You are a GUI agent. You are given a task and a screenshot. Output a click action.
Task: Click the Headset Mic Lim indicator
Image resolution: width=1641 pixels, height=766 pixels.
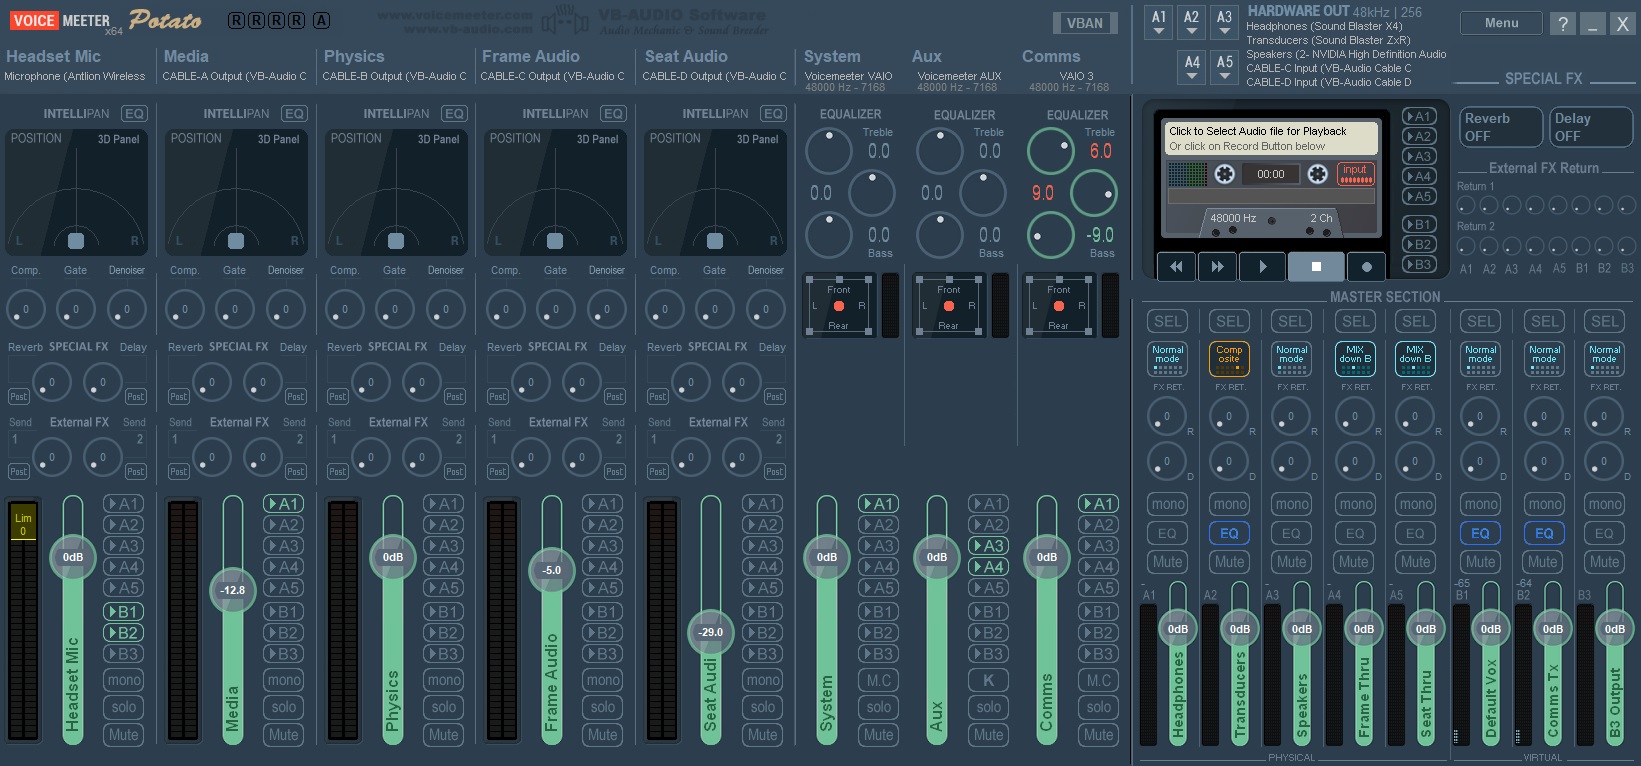[x=23, y=524]
